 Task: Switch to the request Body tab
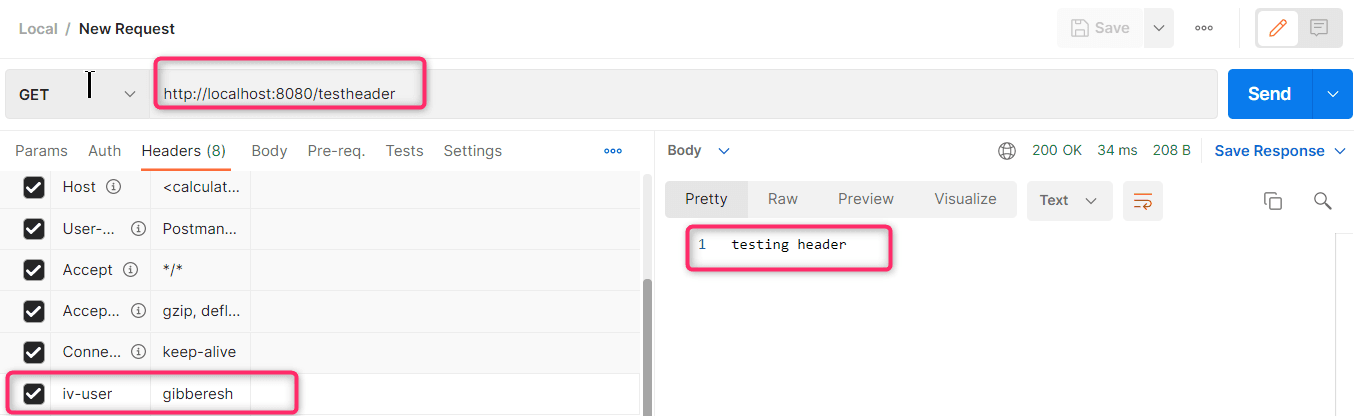269,151
